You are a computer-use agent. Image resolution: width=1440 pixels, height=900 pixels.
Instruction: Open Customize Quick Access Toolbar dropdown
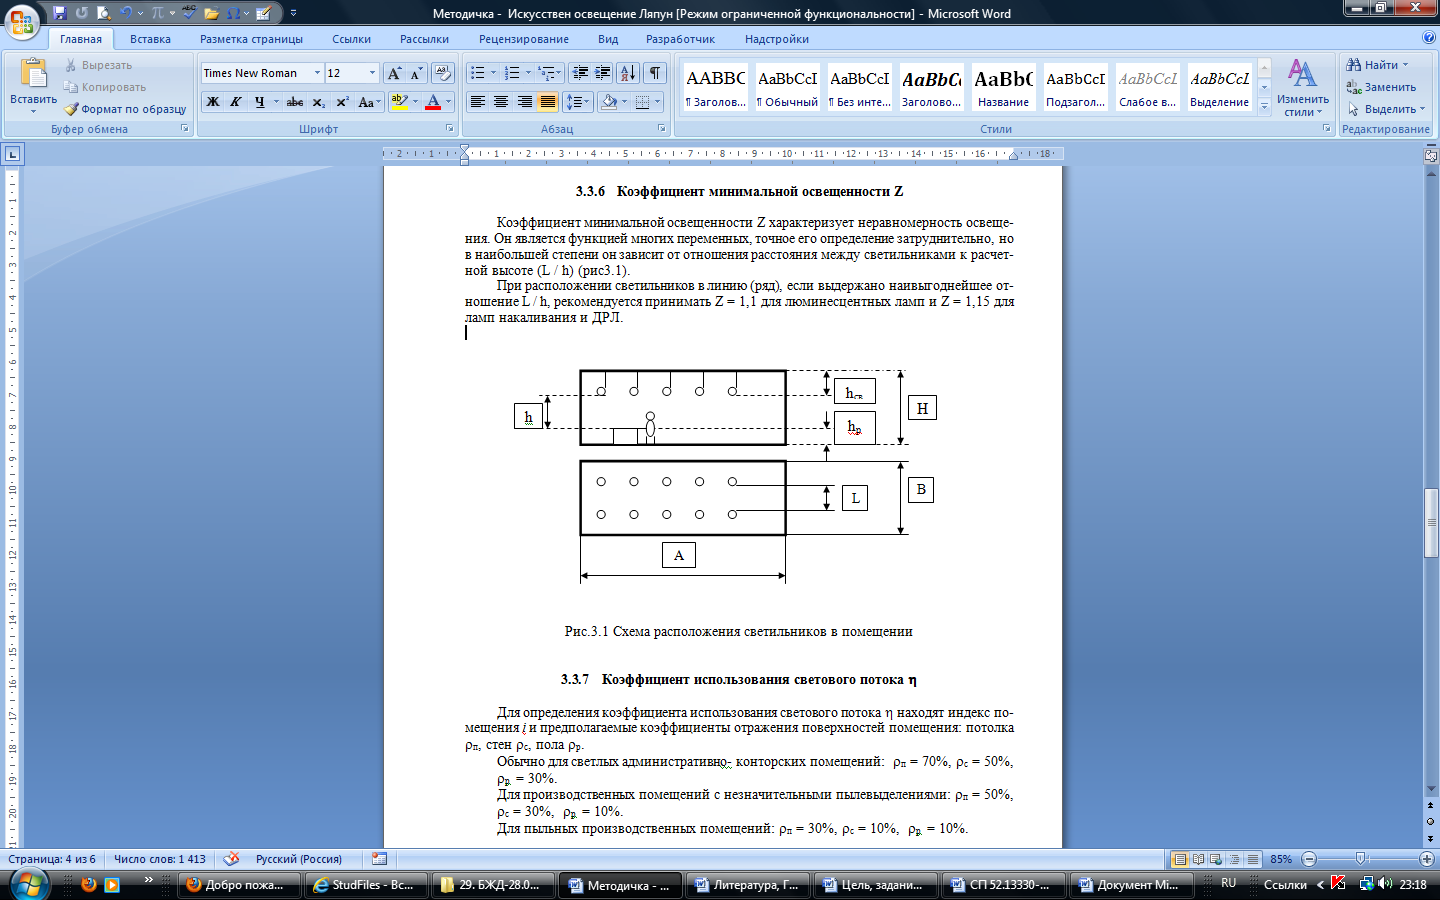click(293, 13)
